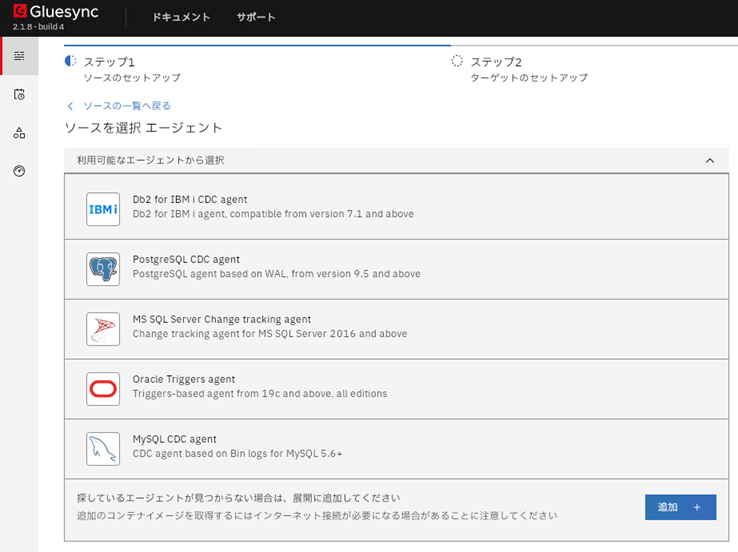
Task: Click the MySQL dolphin logo
Action: 103,449
